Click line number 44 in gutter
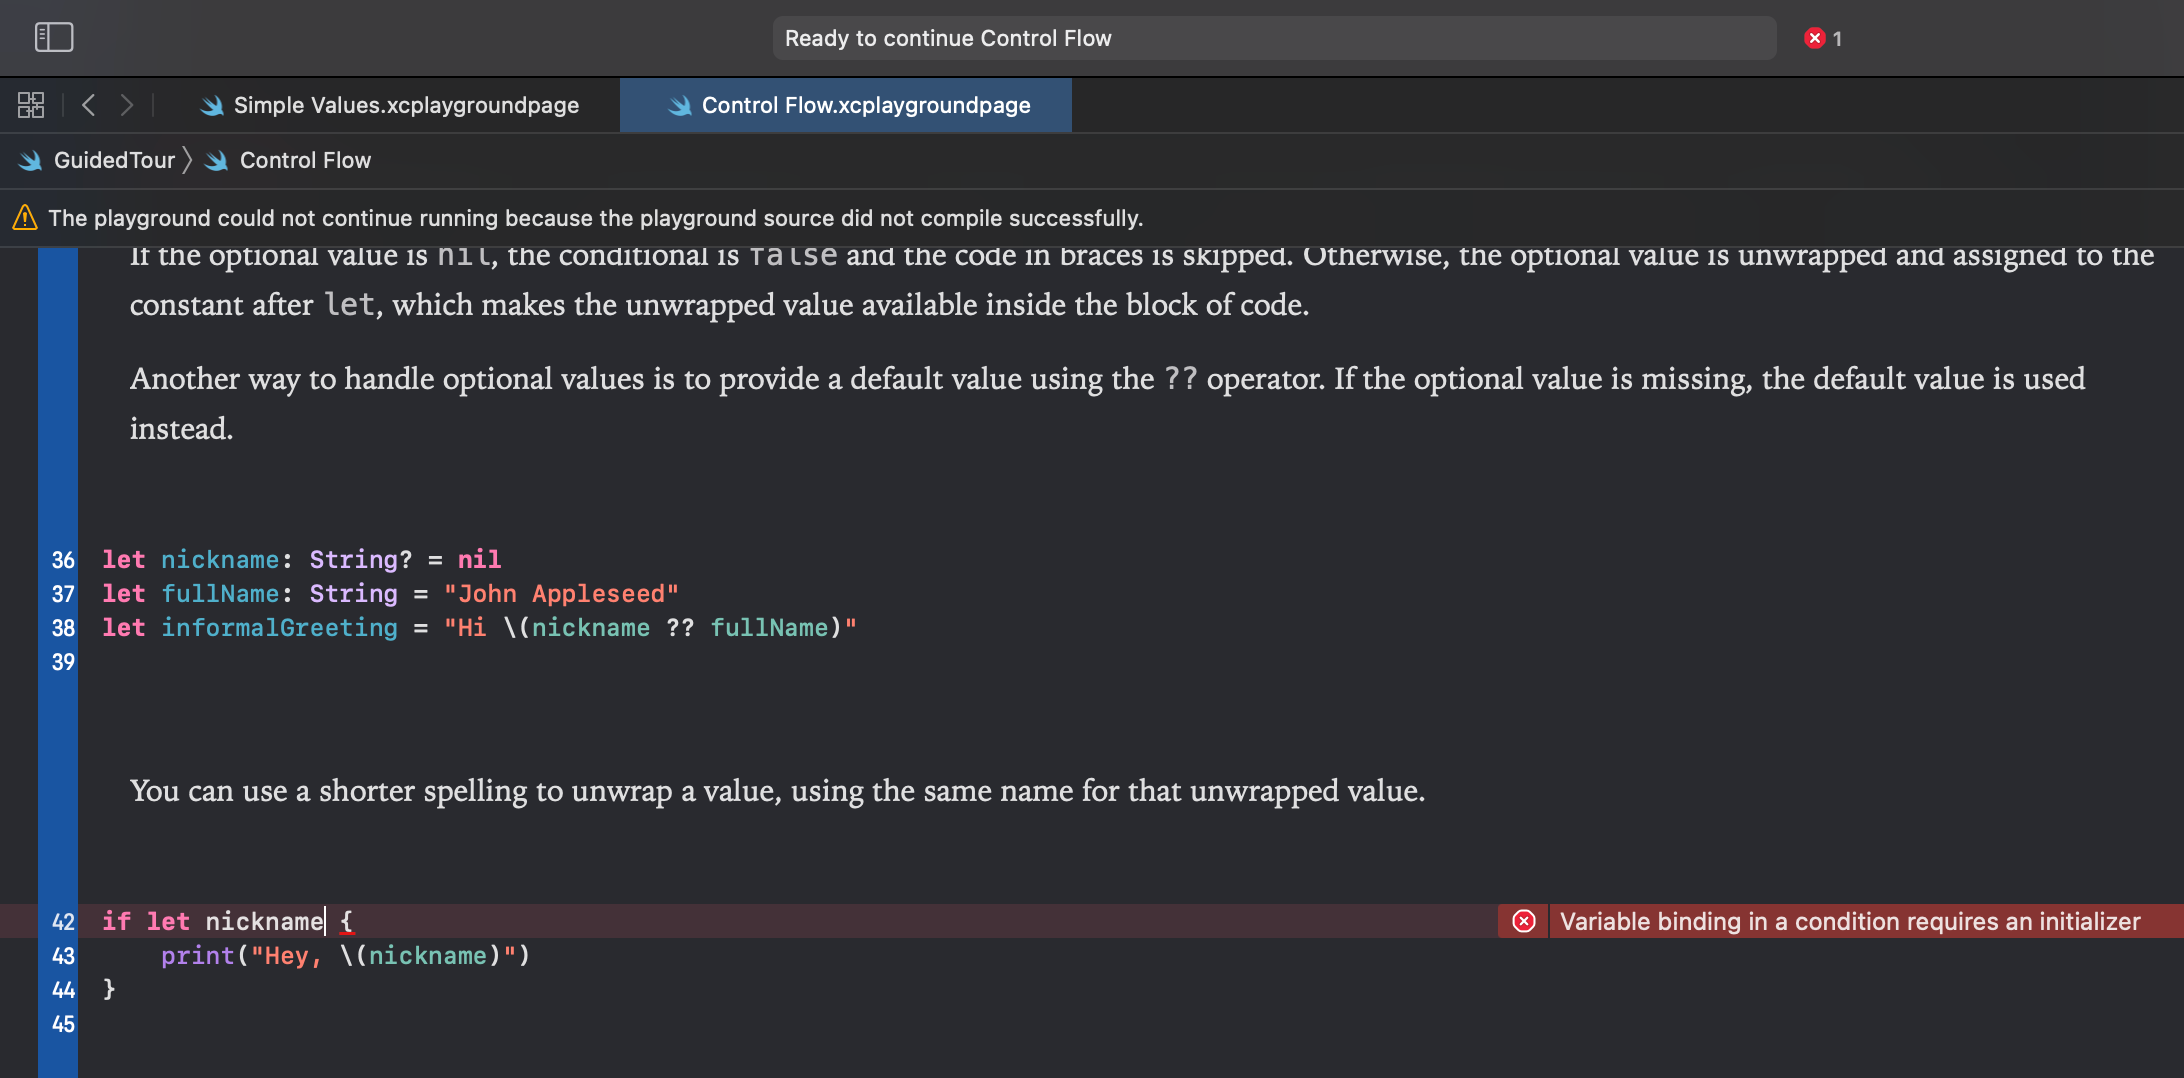Image resolution: width=2184 pixels, height=1078 pixels. tap(63, 990)
